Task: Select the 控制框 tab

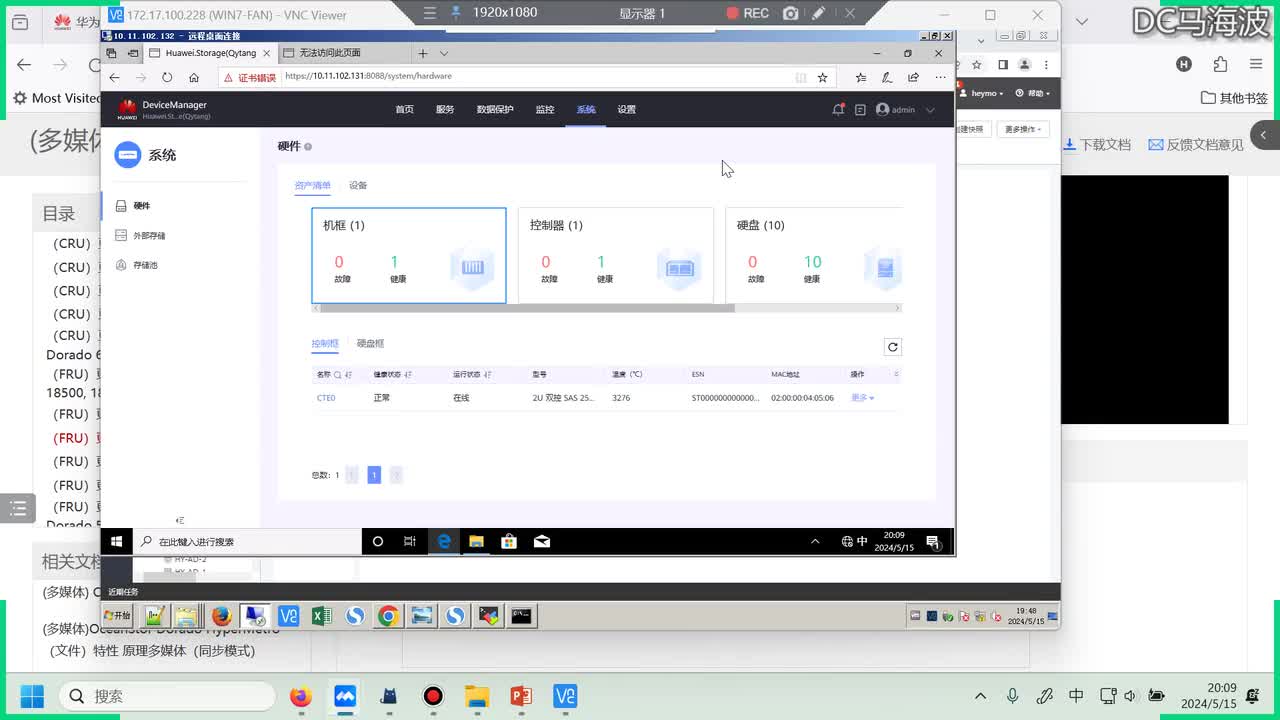Action: (325, 343)
